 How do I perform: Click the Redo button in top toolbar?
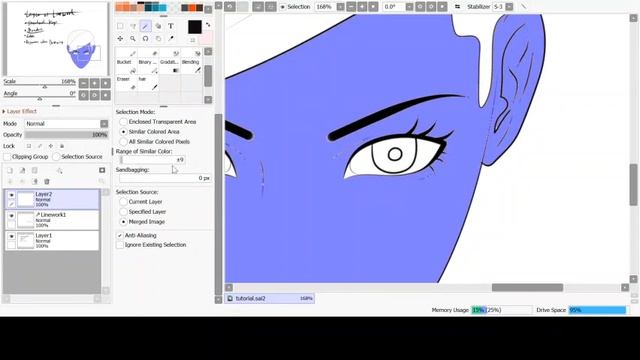coord(242,7)
